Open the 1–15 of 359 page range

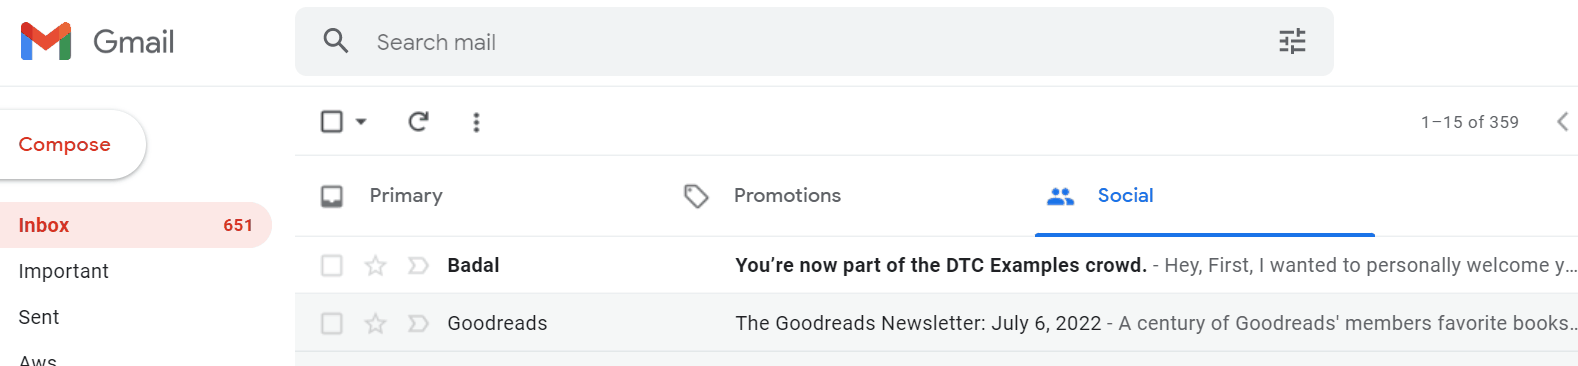point(1469,122)
